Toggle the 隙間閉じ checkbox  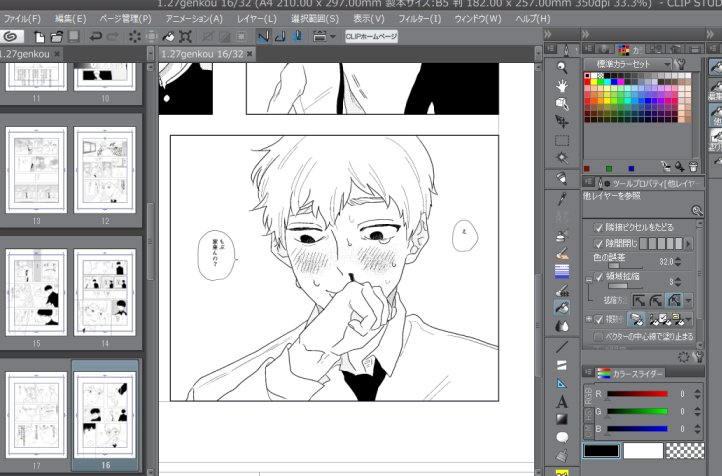pyautogui.click(x=599, y=243)
